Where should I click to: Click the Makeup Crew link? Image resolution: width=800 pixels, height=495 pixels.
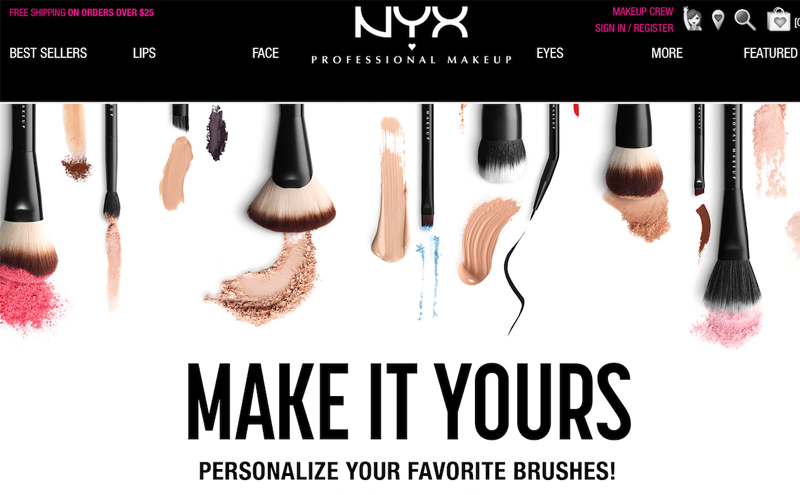point(643,12)
